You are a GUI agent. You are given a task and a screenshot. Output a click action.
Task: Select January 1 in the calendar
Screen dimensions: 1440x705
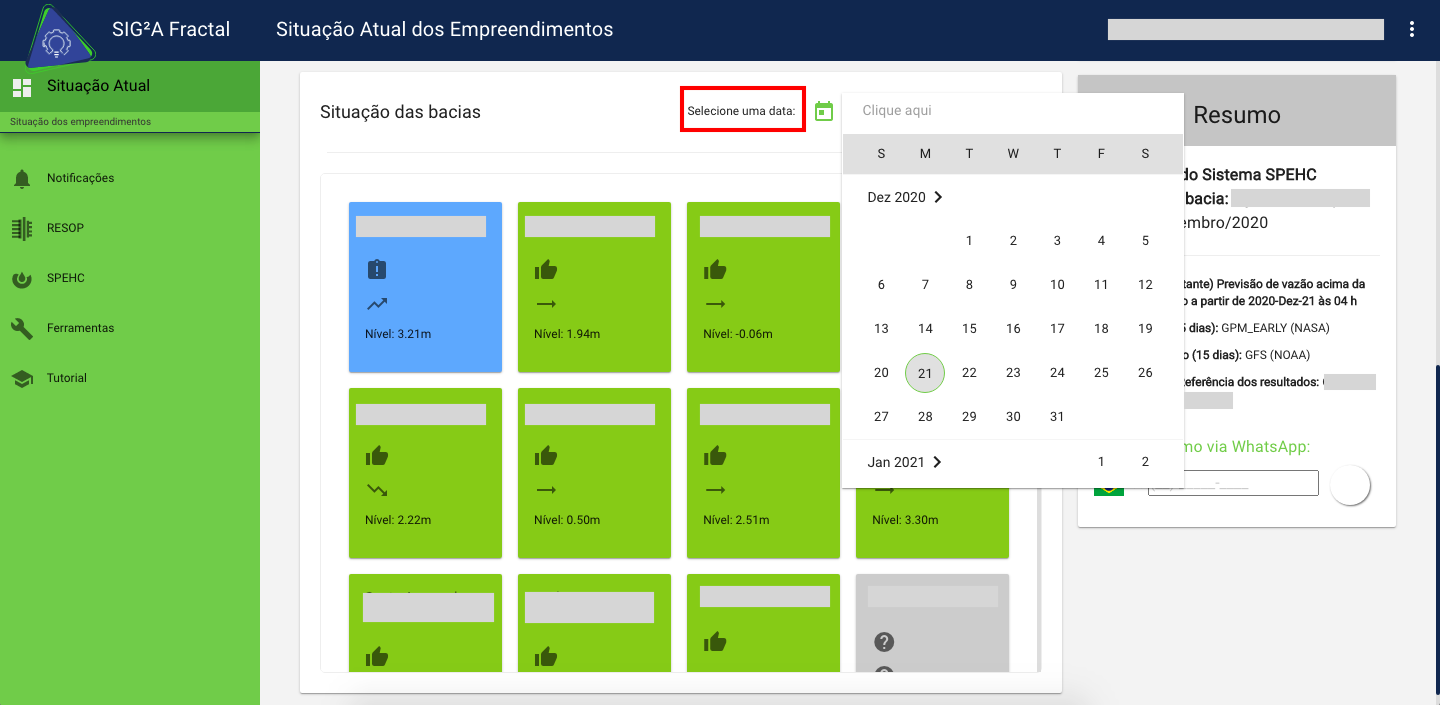[x=1101, y=462]
